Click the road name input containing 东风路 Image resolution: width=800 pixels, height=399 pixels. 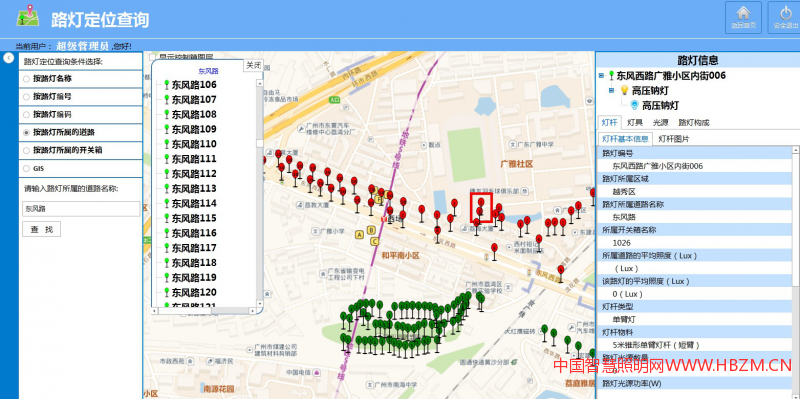(81, 209)
